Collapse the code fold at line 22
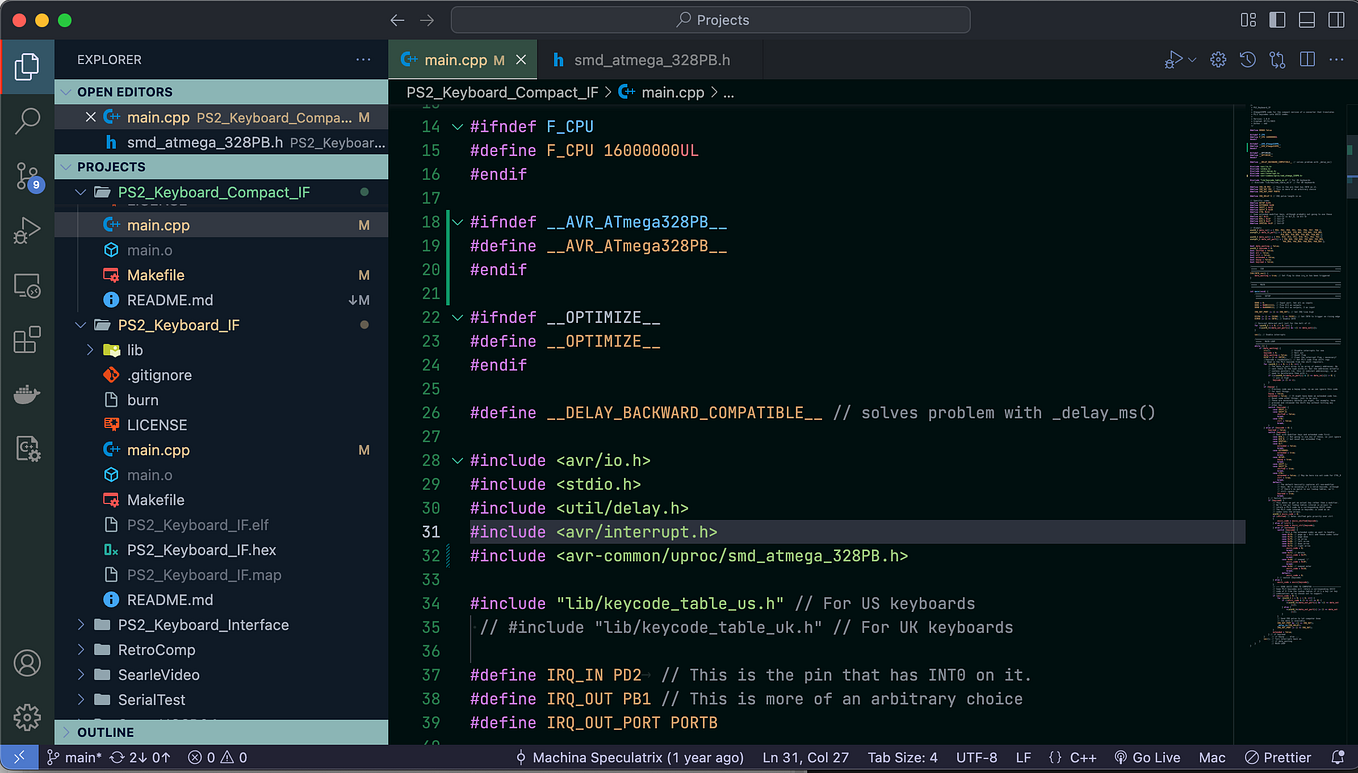The image size is (1358, 773). [457, 317]
